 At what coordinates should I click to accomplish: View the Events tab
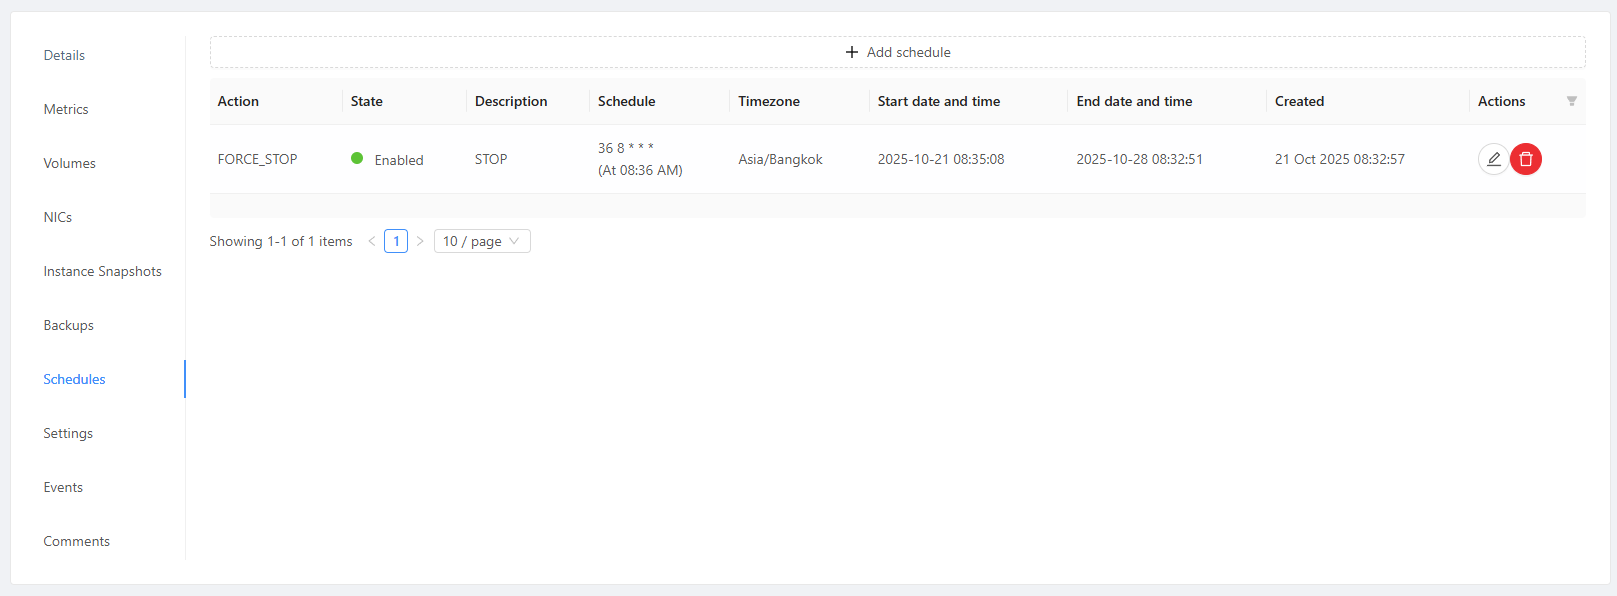[x=63, y=487]
